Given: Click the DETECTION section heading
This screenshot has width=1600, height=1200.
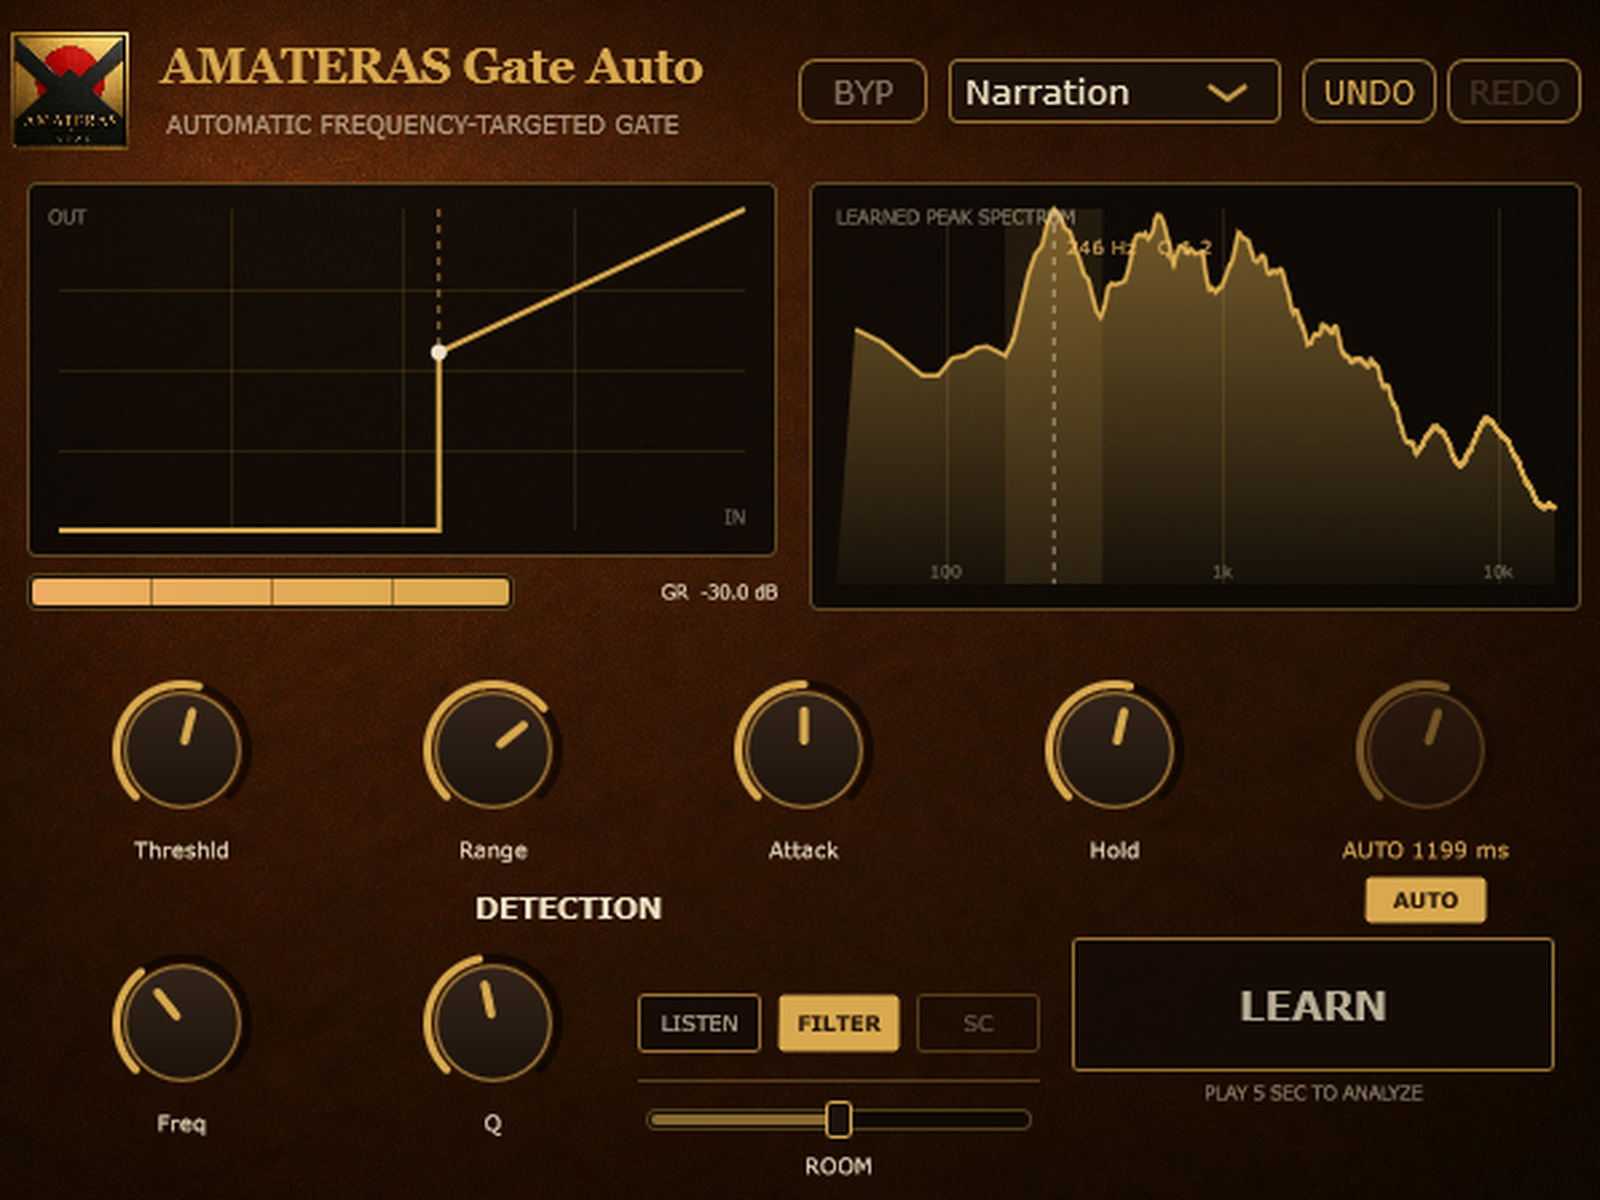Looking at the screenshot, I should pos(568,908).
